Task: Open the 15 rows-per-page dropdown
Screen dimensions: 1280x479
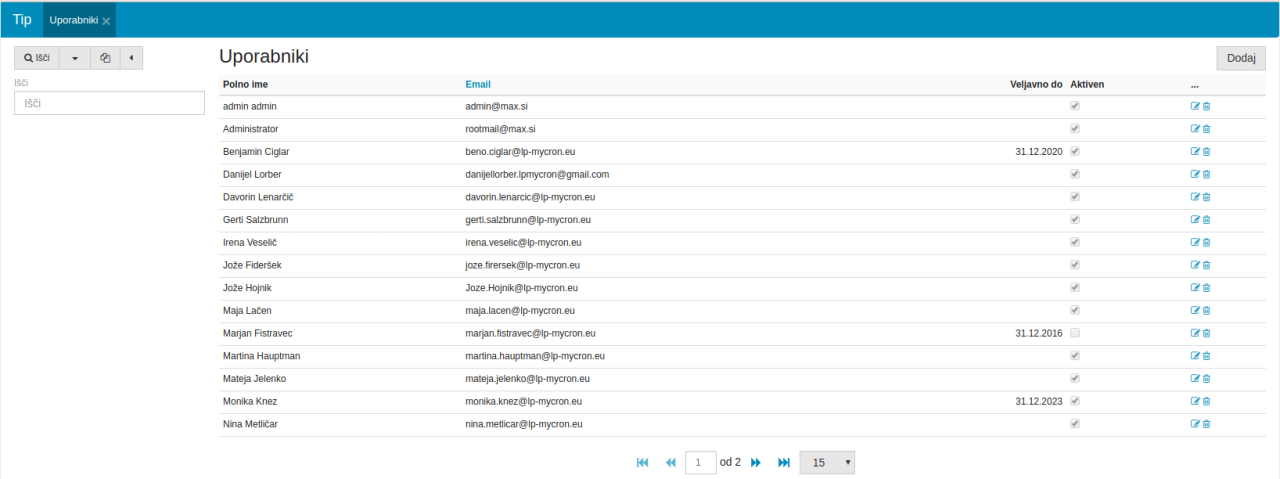Action: click(827, 462)
